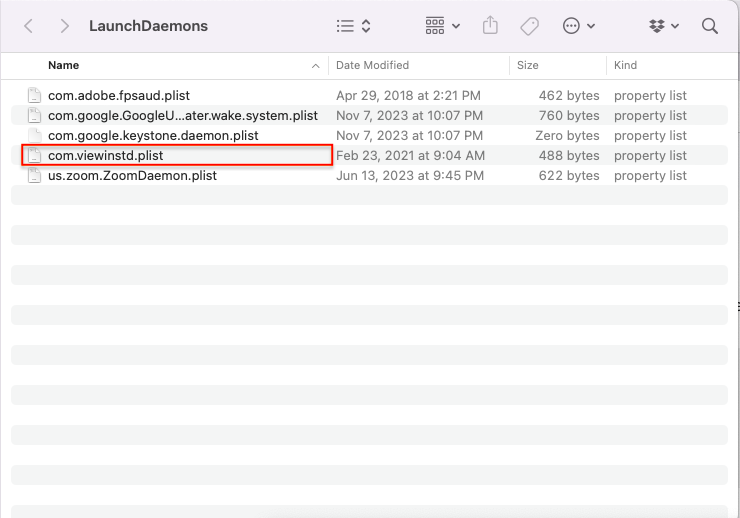740x518 pixels.
Task: Click the com.google.keystone.daemon.plist document icon
Action: point(34,135)
